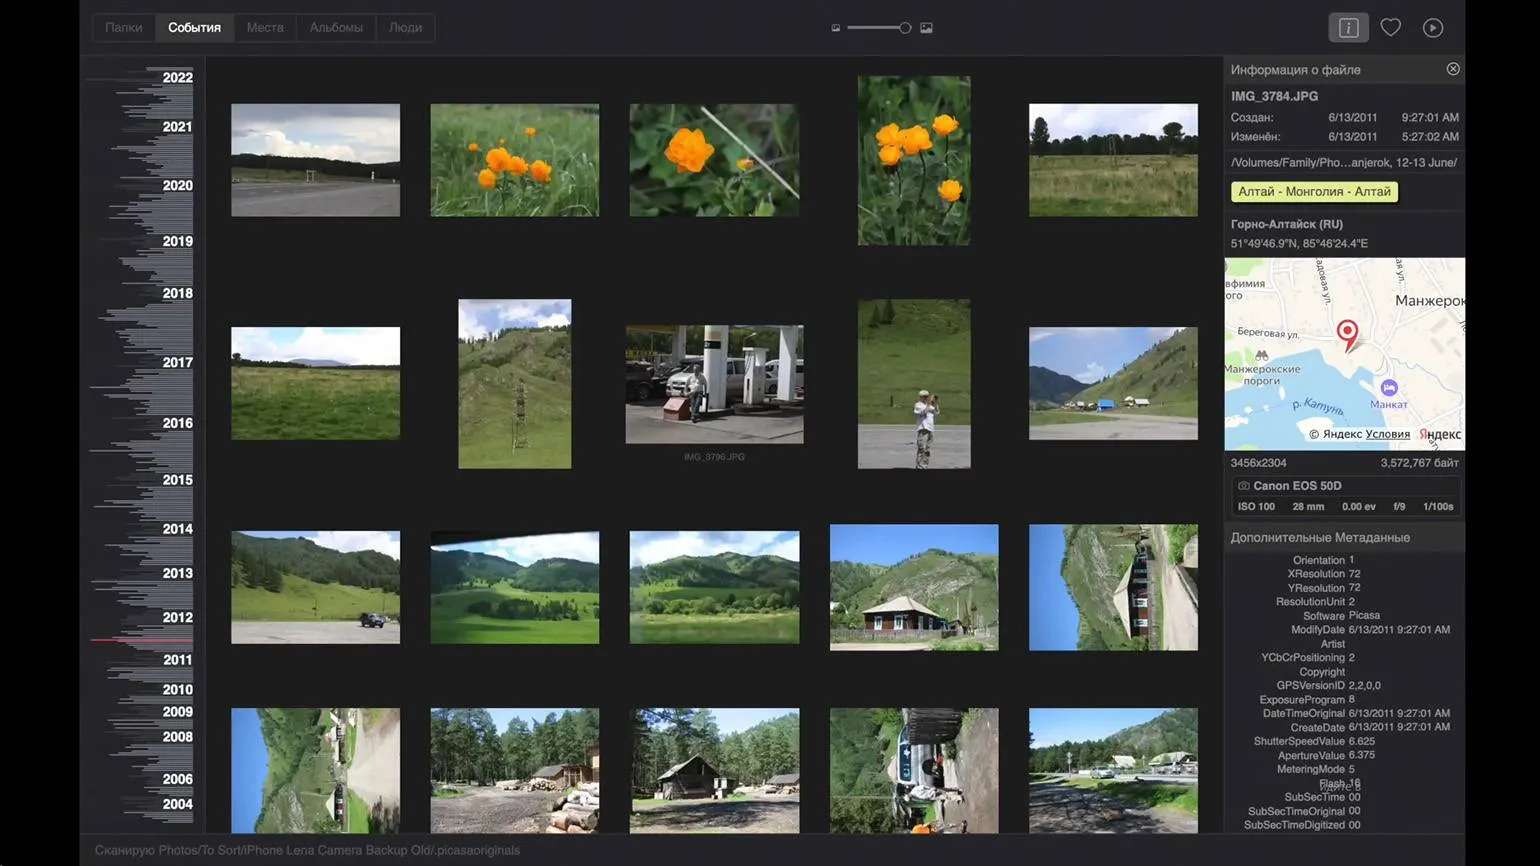Screen dimensions: 1540x866
Task: Adjust the thumbnail size slider
Action: 904,28
